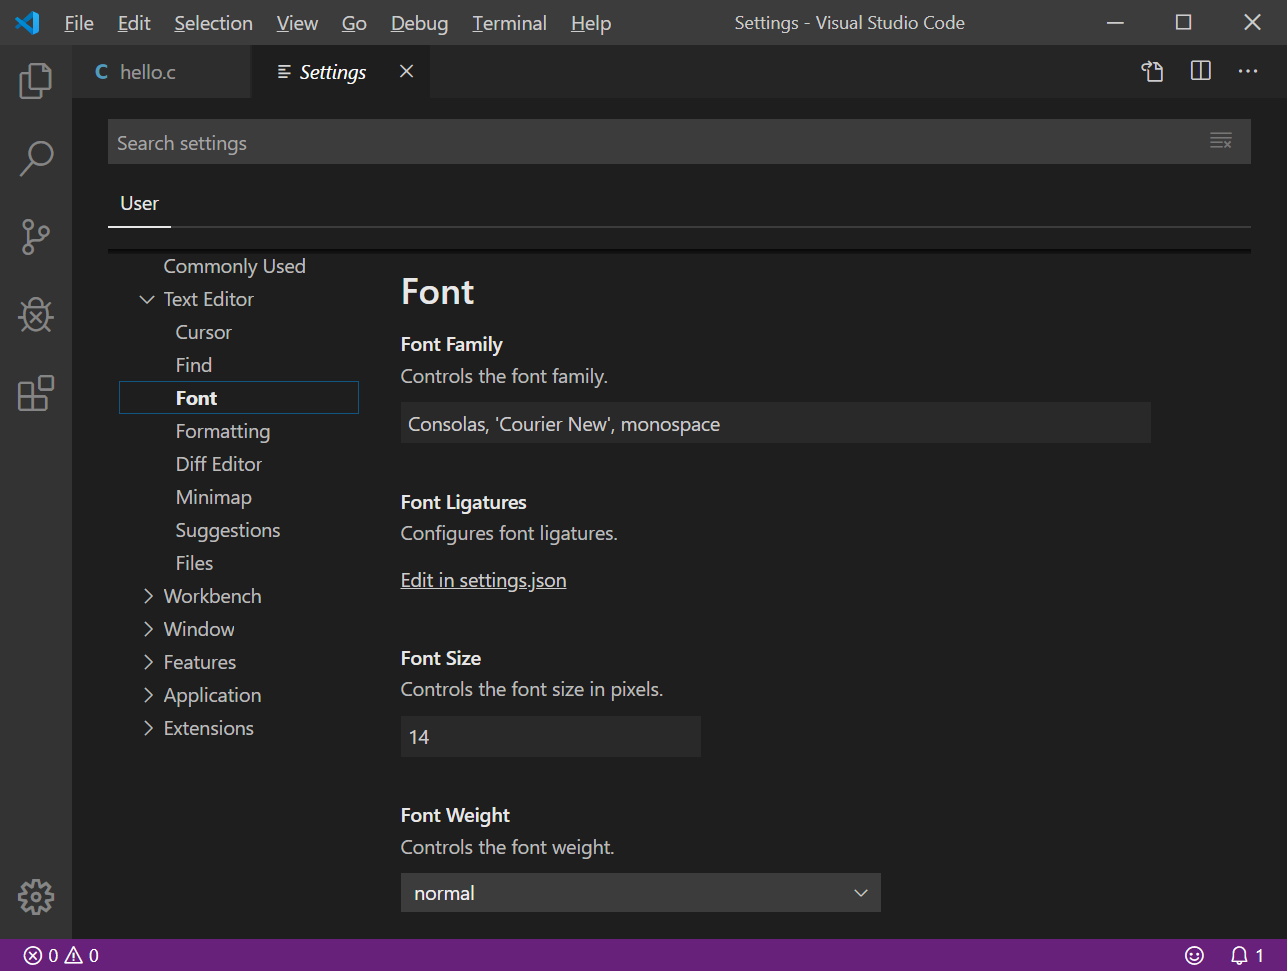Image resolution: width=1287 pixels, height=971 pixels.
Task: Click the Font Size field showing 14
Action: coord(550,737)
